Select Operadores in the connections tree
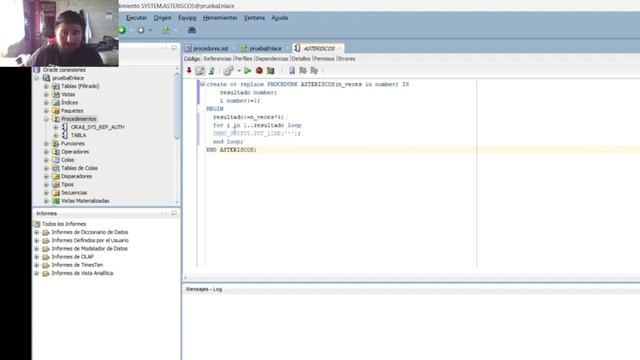This screenshot has width=640, height=360. click(x=75, y=152)
